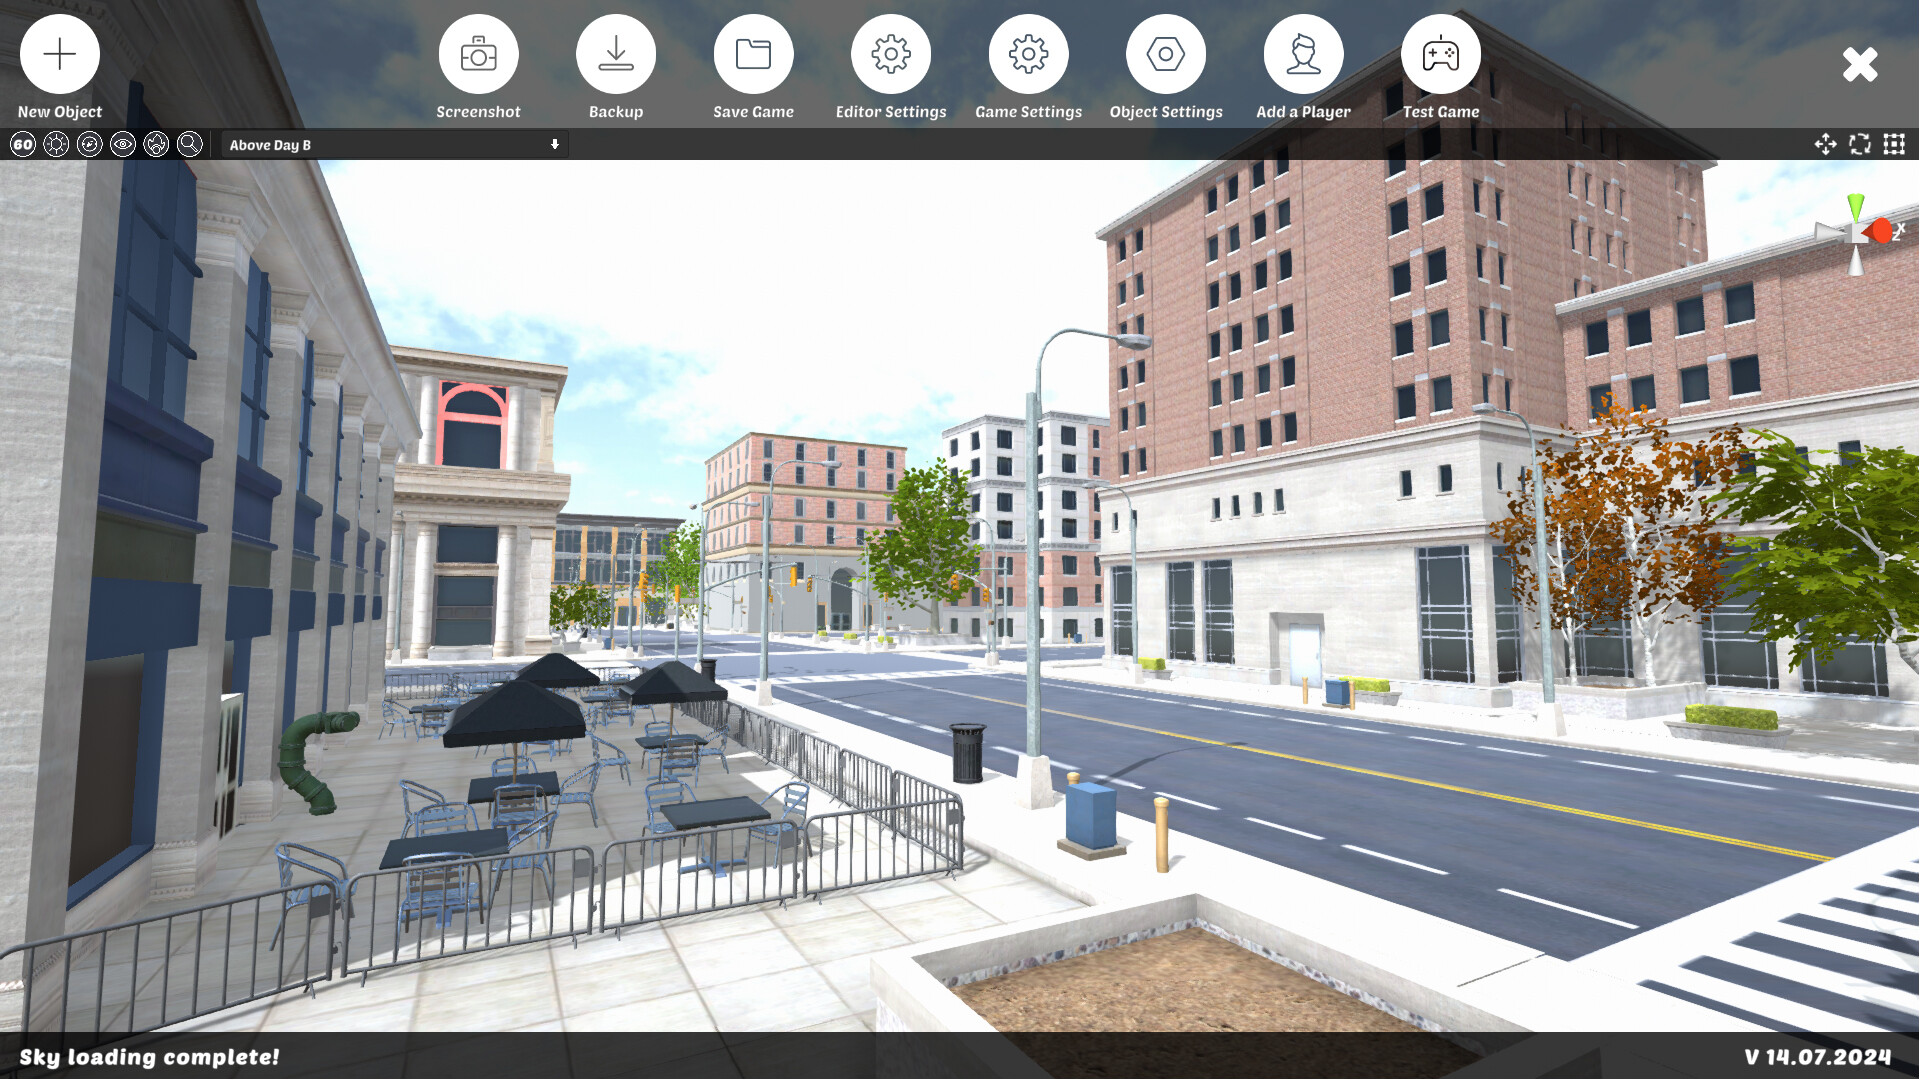Open Game Settings
The width and height of the screenshot is (1920, 1080).
click(x=1028, y=54)
